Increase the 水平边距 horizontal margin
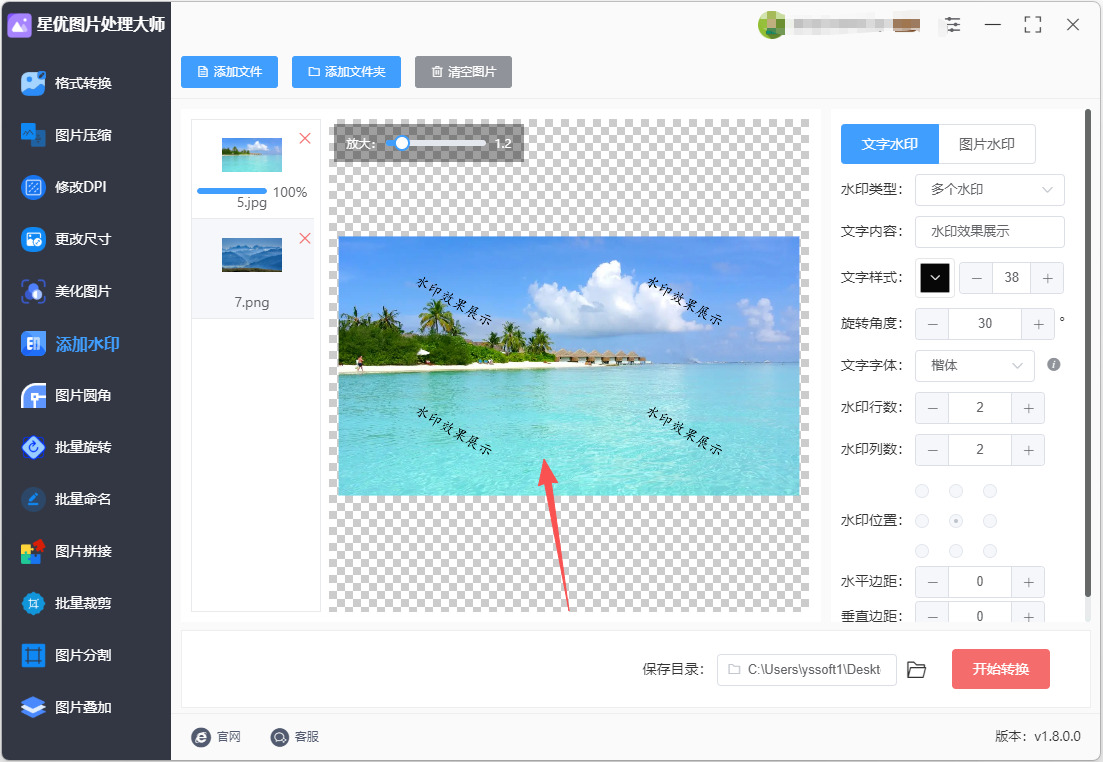The image size is (1103, 762). coord(1028,583)
